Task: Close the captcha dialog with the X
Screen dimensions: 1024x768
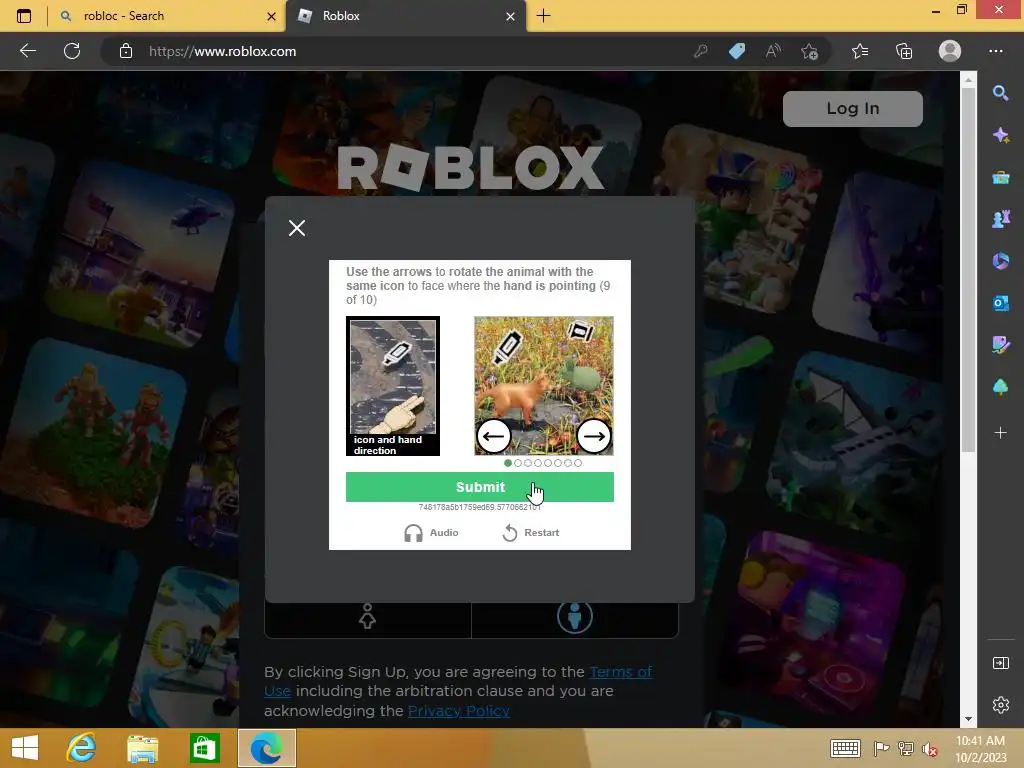Action: click(x=297, y=228)
